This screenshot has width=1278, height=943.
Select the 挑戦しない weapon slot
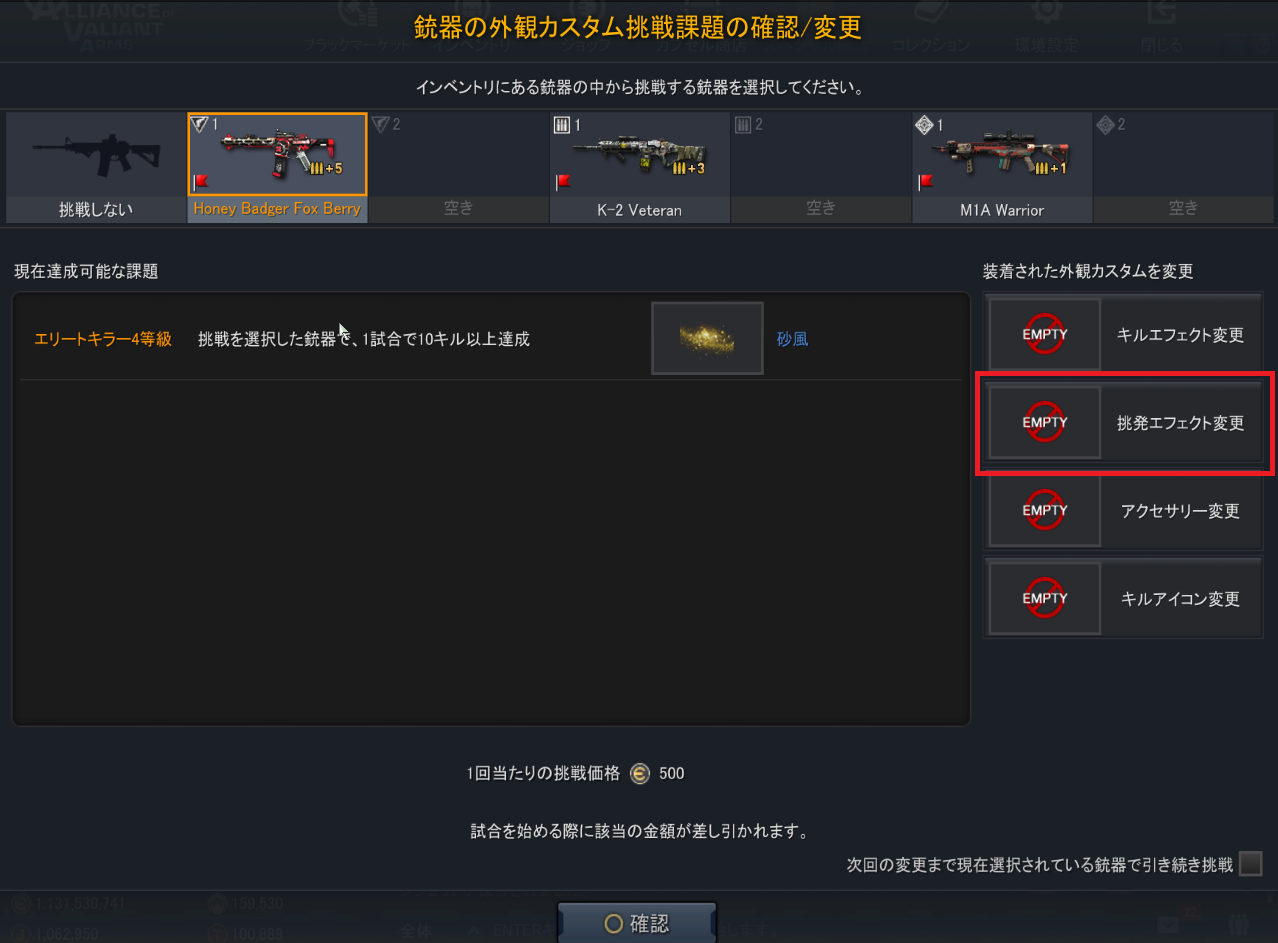95,167
